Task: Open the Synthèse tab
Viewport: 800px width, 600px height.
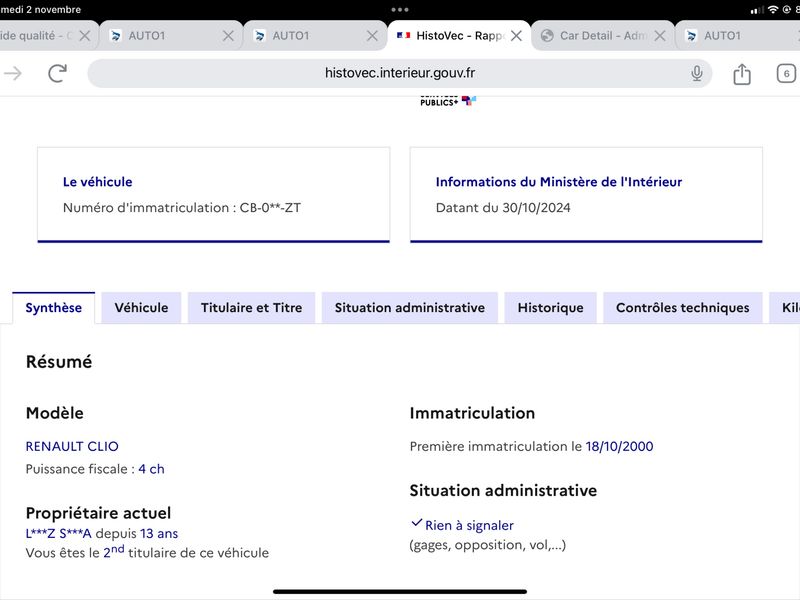Action: [54, 308]
